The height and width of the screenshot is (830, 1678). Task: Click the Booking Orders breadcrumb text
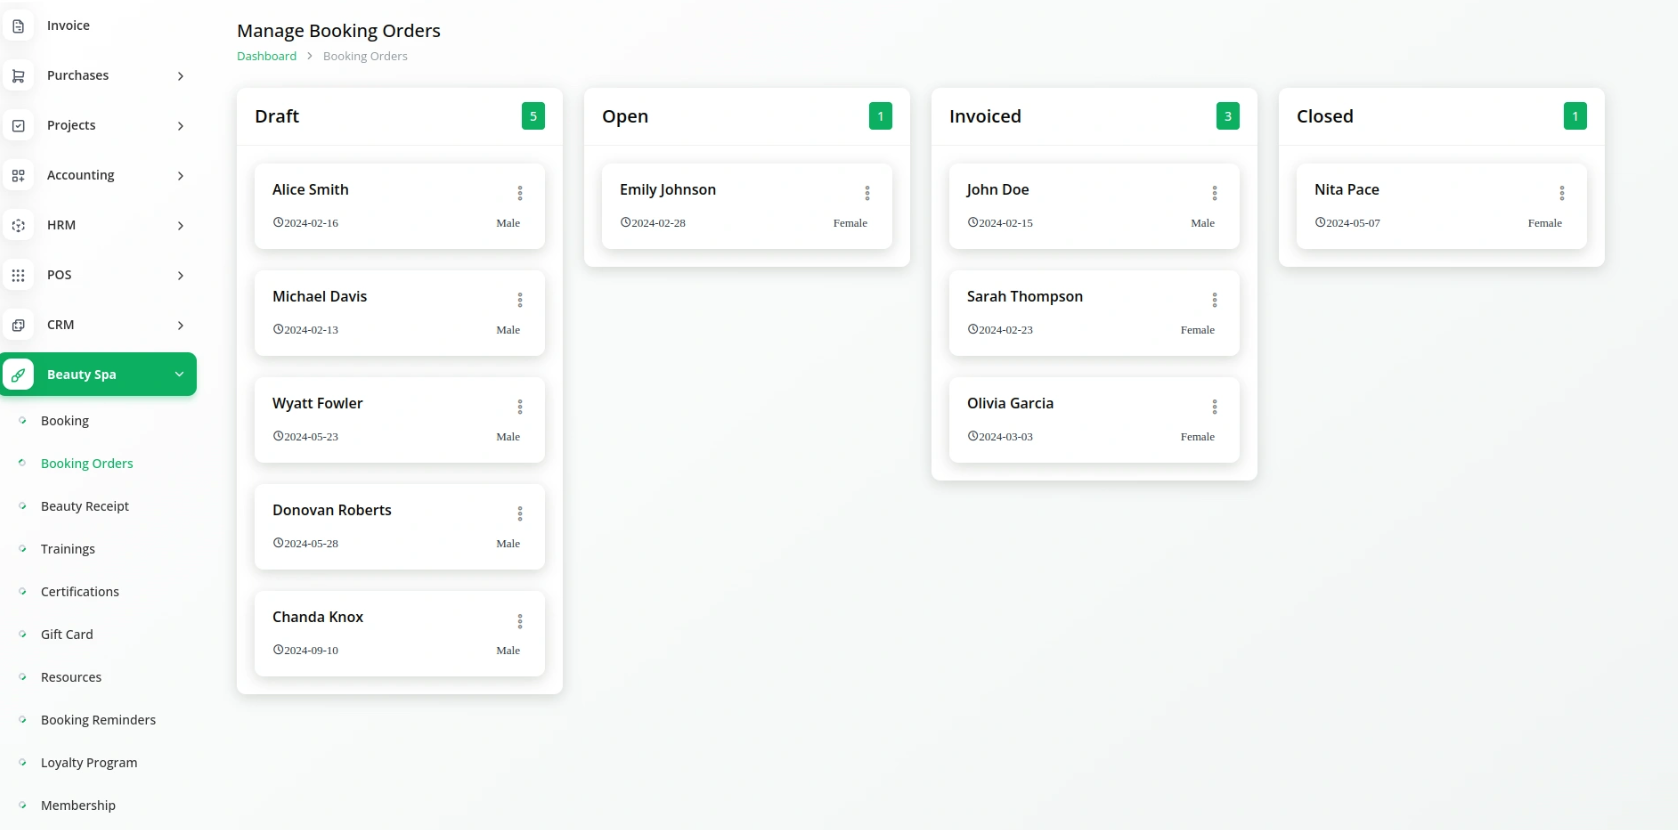365,57
